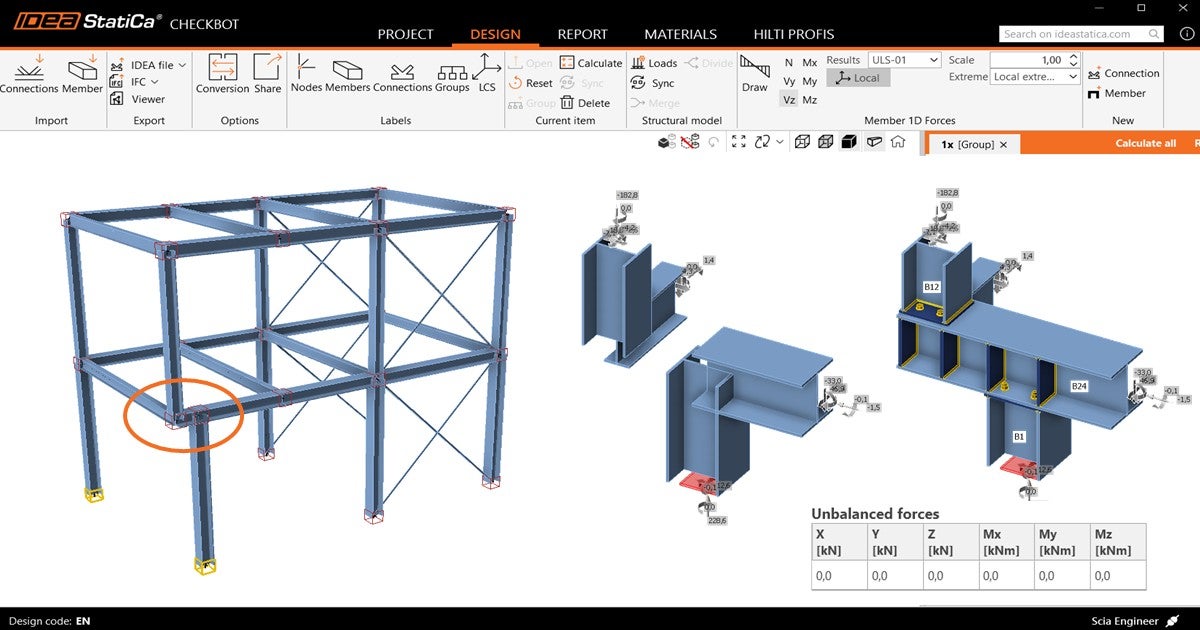Click Calculate in Current item group
Image resolution: width=1200 pixels, height=630 pixels.
tap(591, 63)
